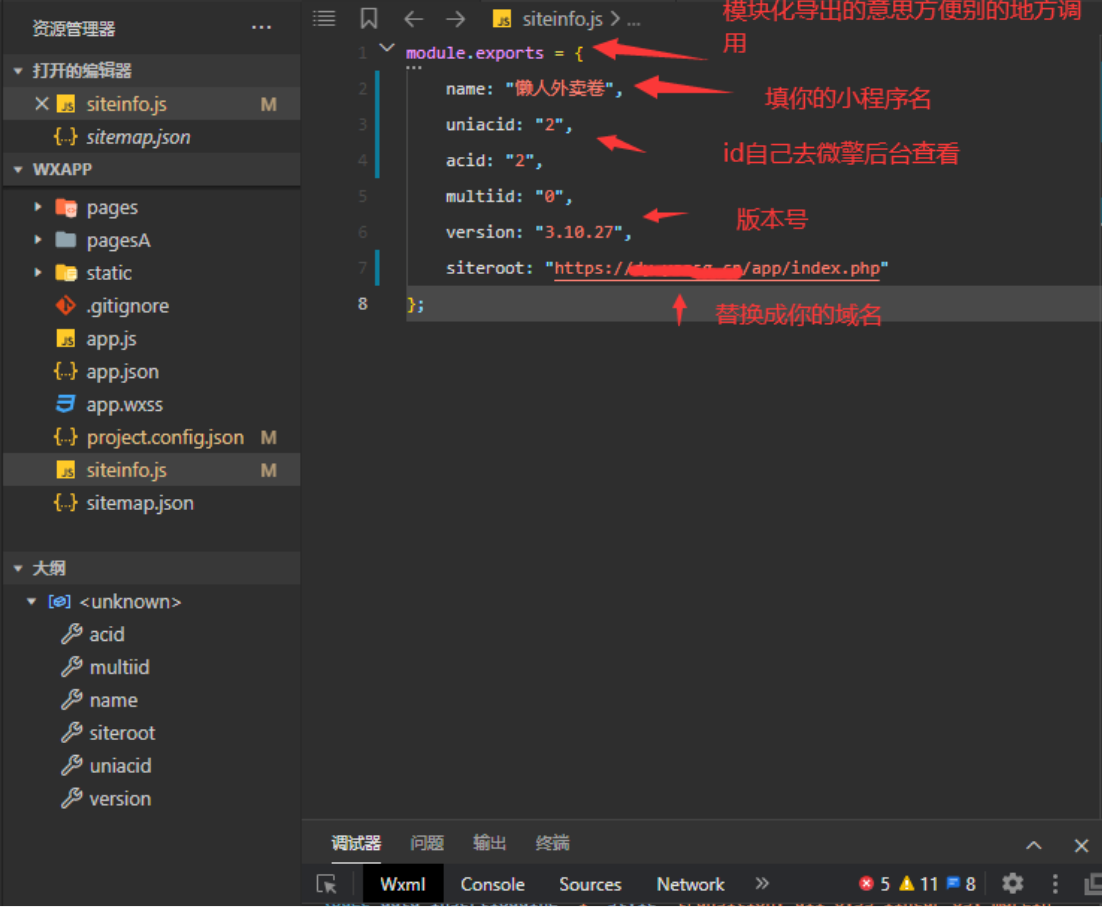The width and height of the screenshot is (1102, 909).
Task: Open the resource manager more options menu
Action: coord(261,28)
